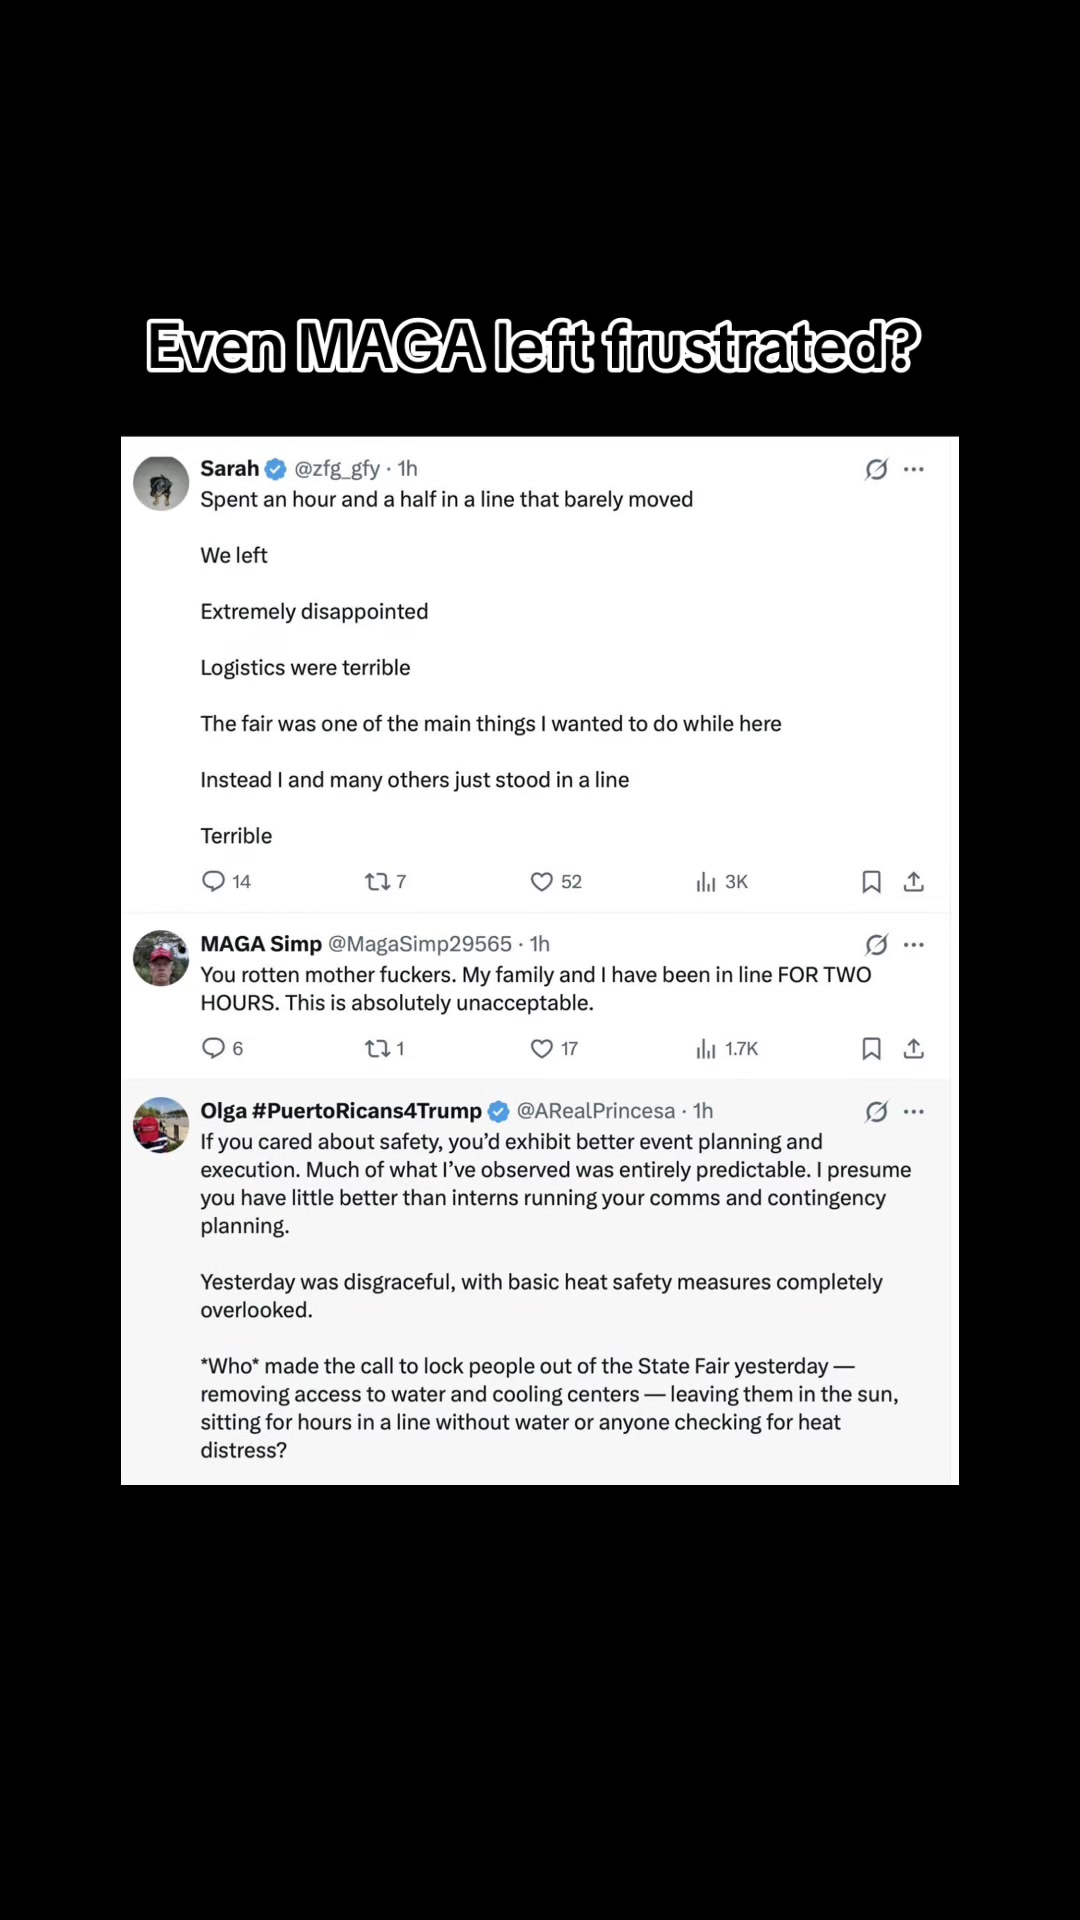This screenshot has height=1920, width=1080.
Task: Click Grok icon on Olga's post
Action: tap(876, 1111)
